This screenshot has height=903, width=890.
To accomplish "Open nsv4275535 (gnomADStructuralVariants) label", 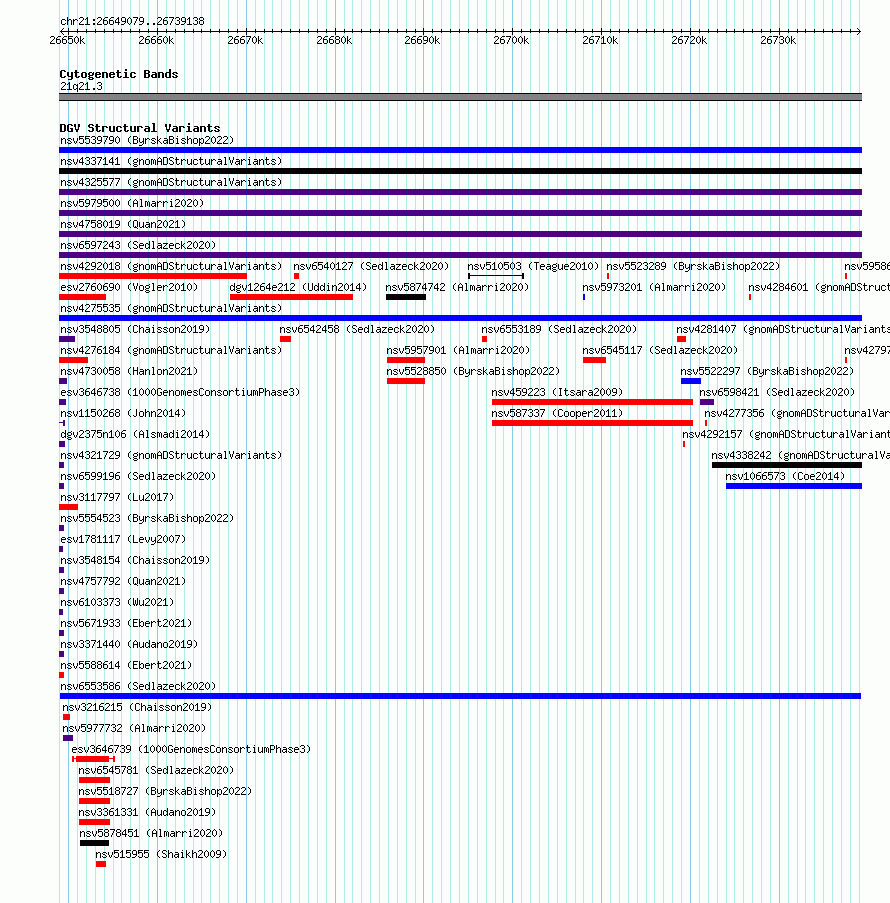I will pyautogui.click(x=171, y=308).
